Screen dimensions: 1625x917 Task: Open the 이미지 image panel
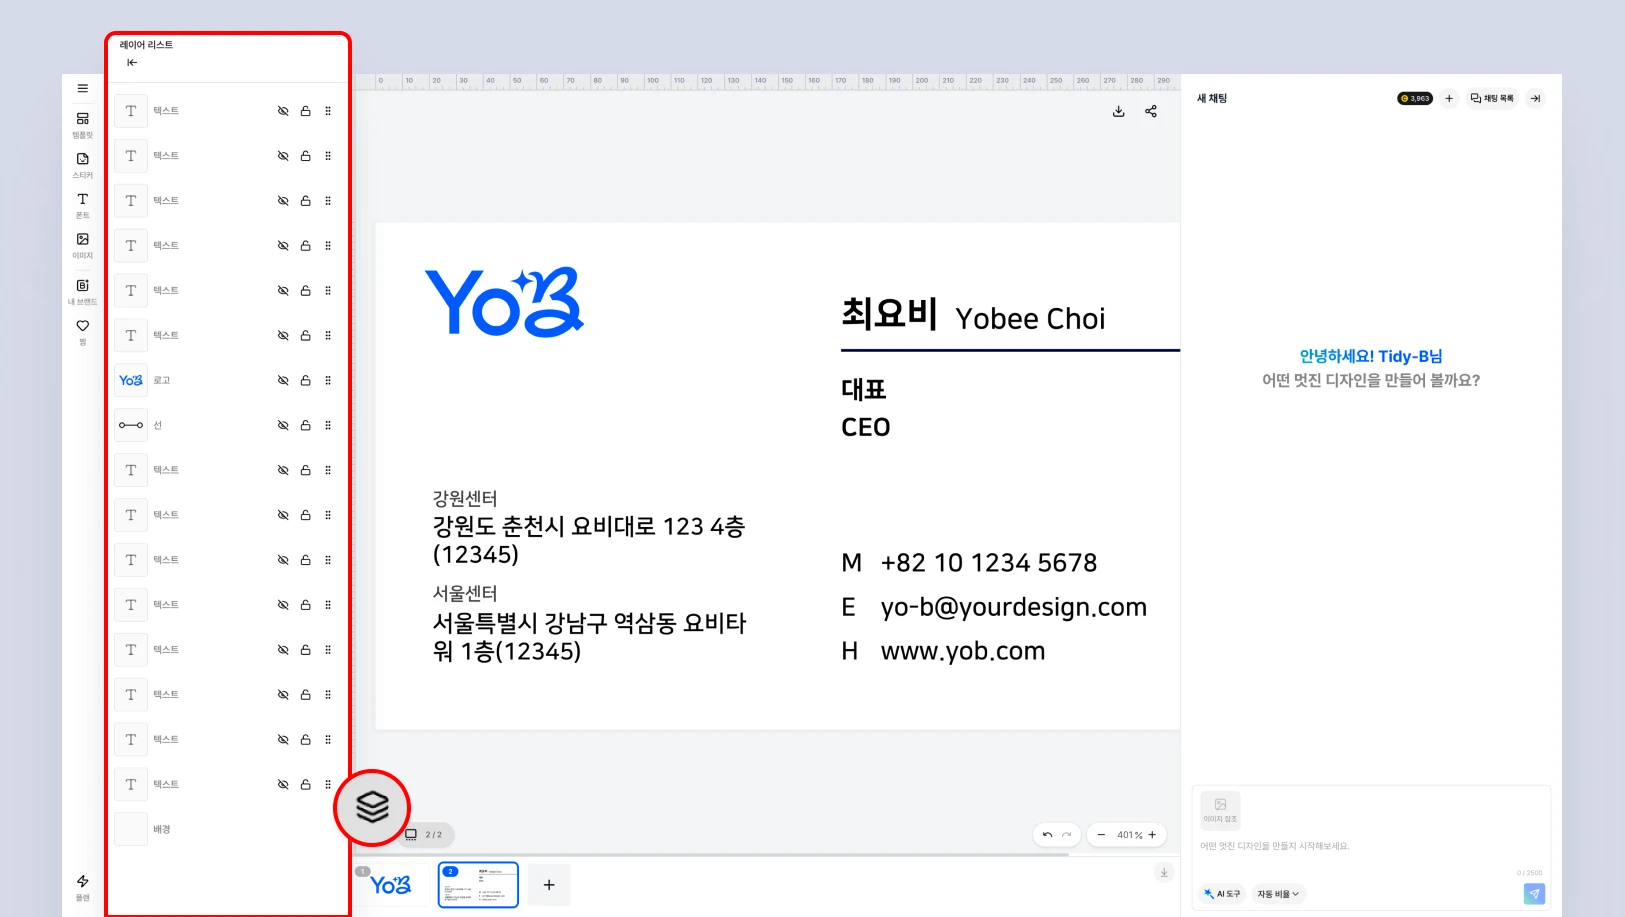click(x=83, y=245)
